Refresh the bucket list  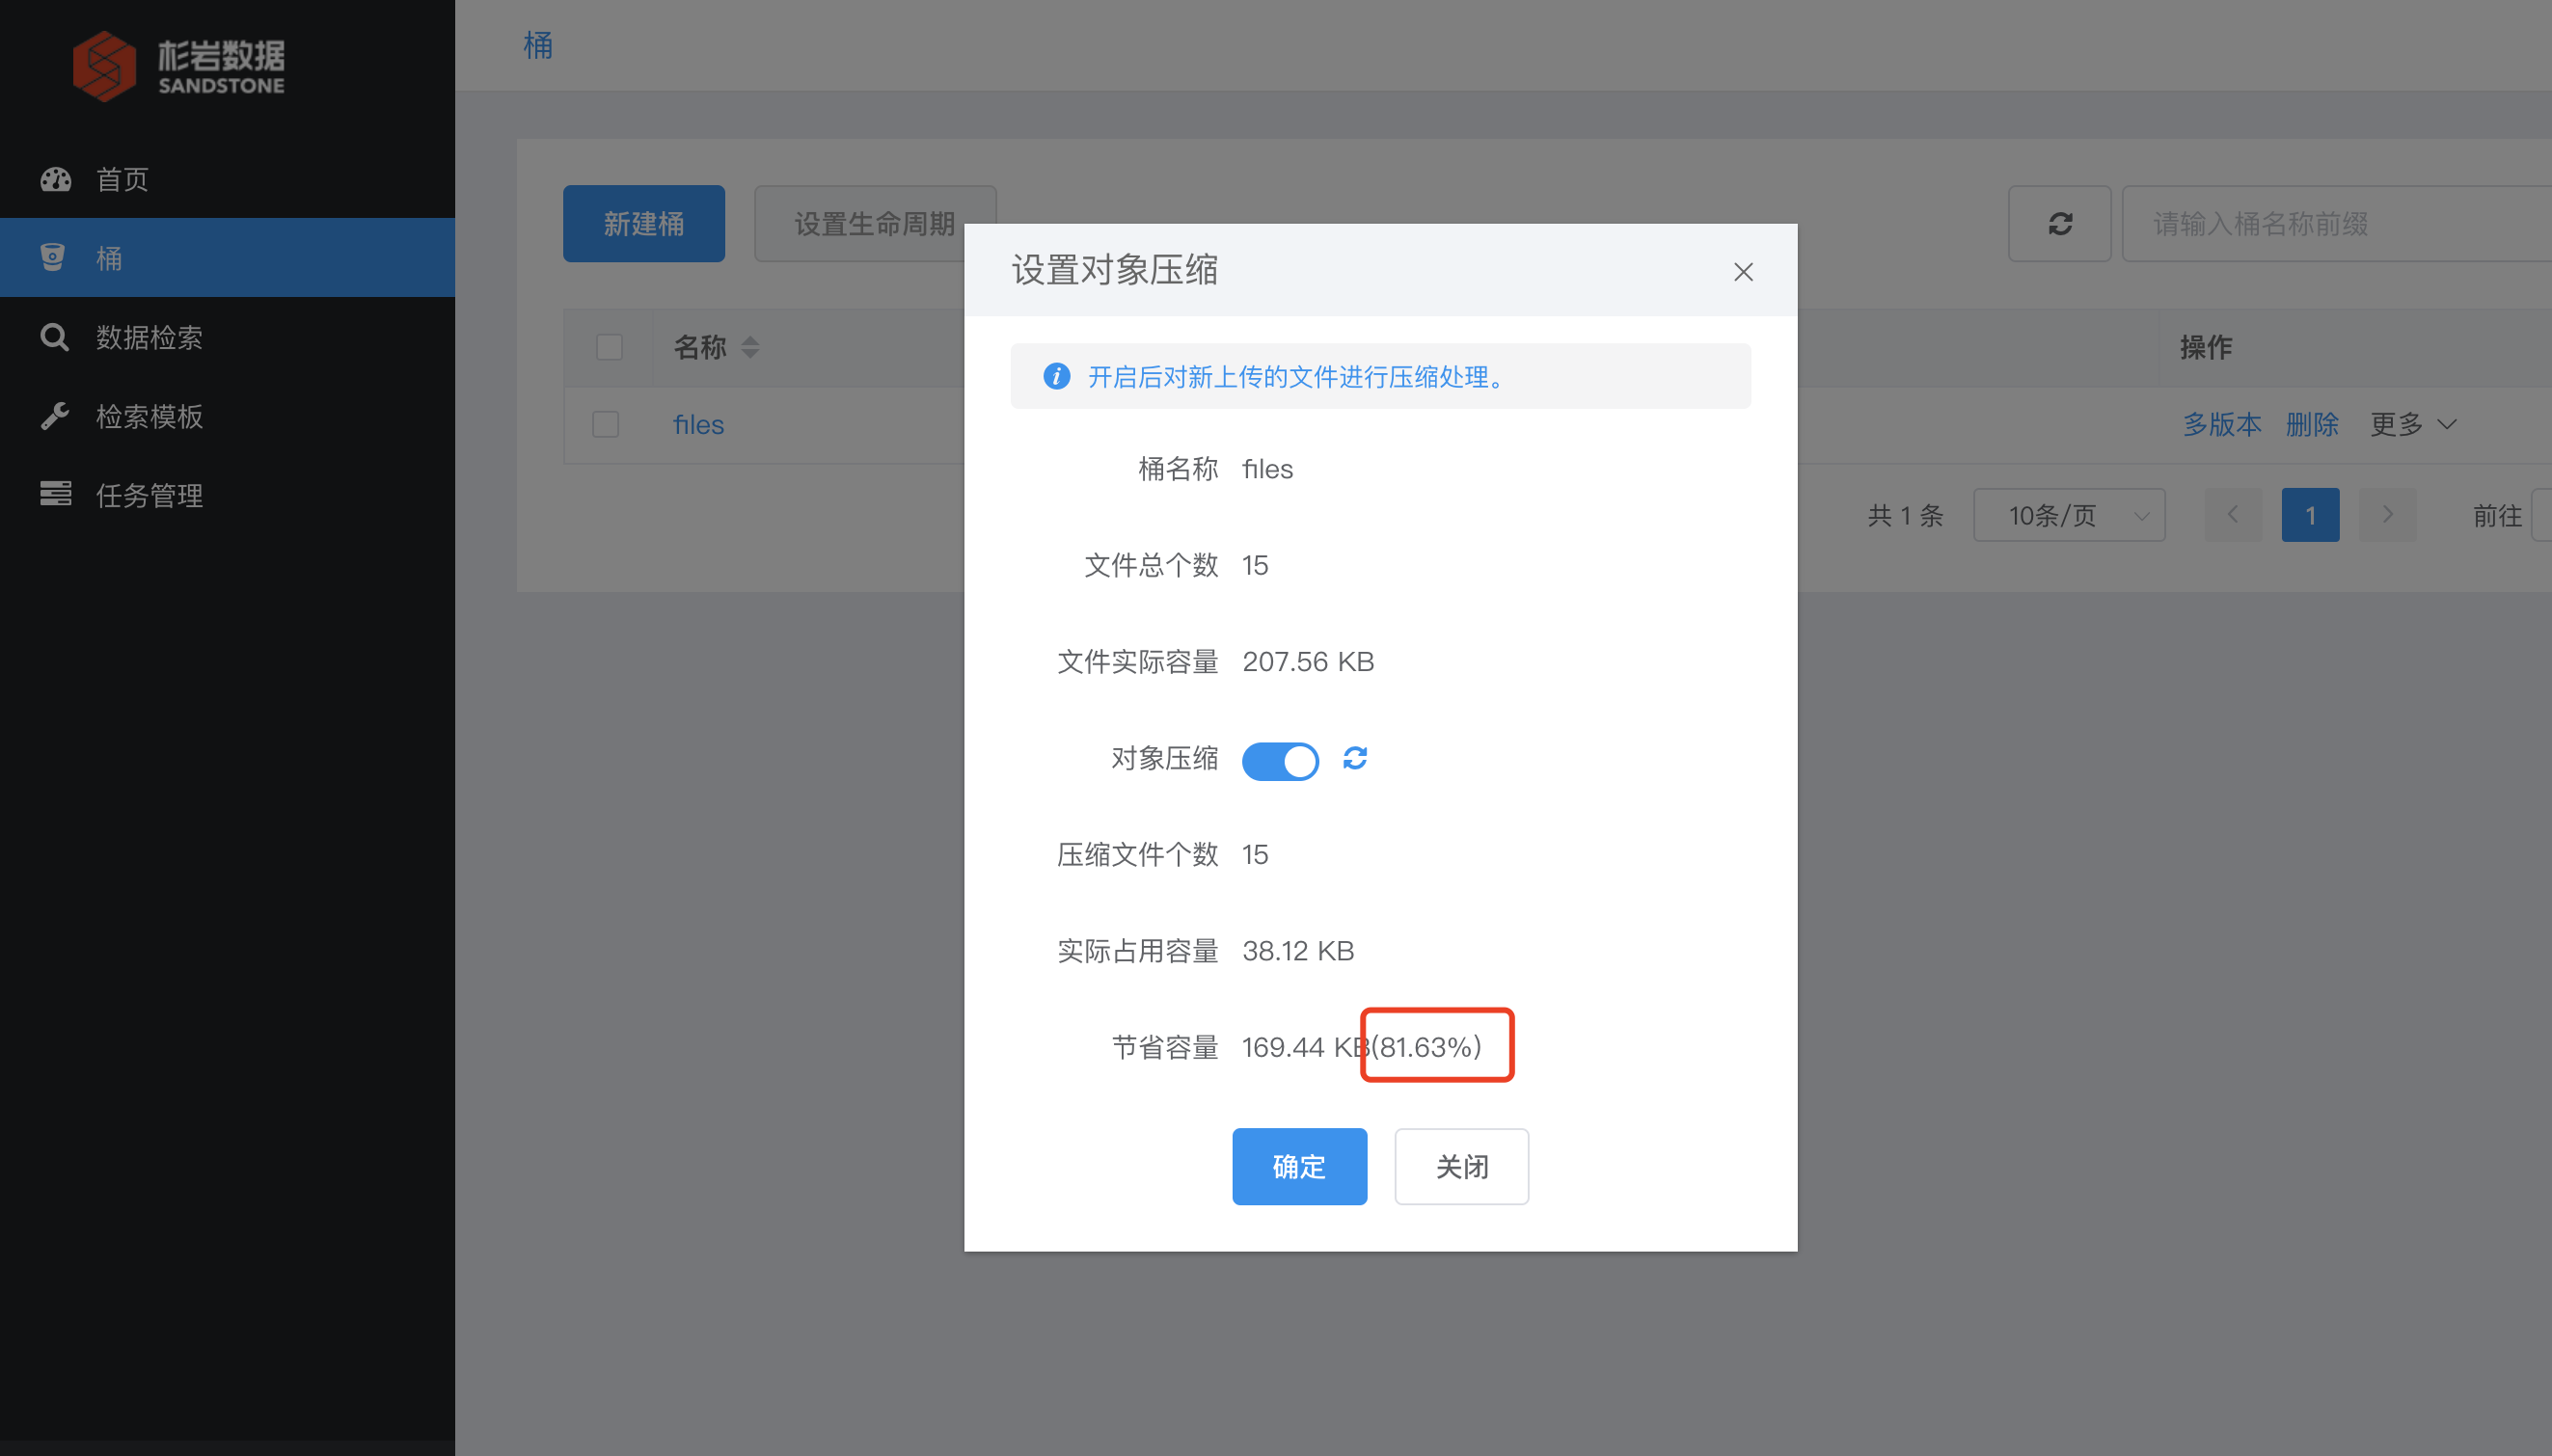2059,224
